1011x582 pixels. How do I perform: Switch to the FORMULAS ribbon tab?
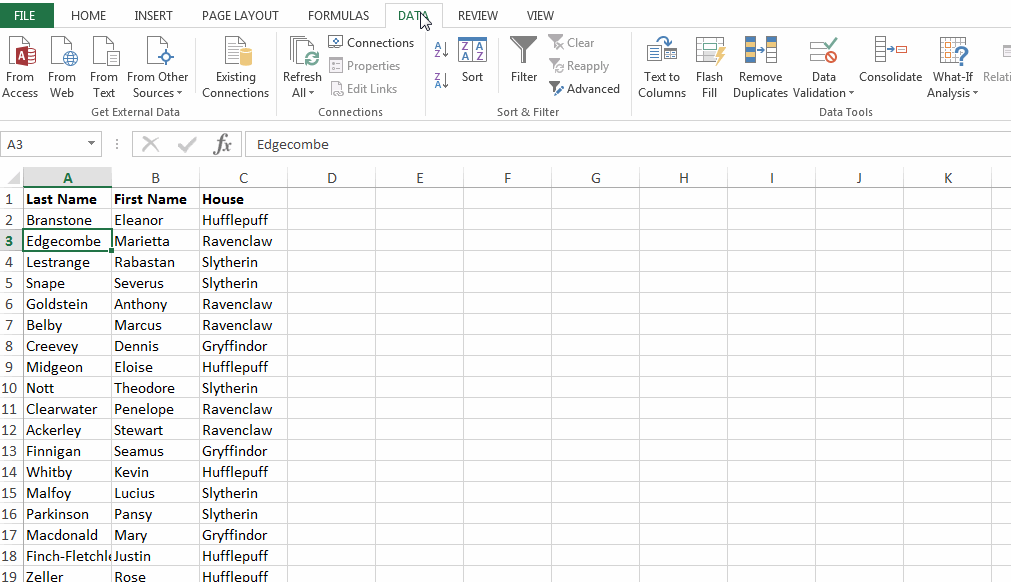point(338,15)
